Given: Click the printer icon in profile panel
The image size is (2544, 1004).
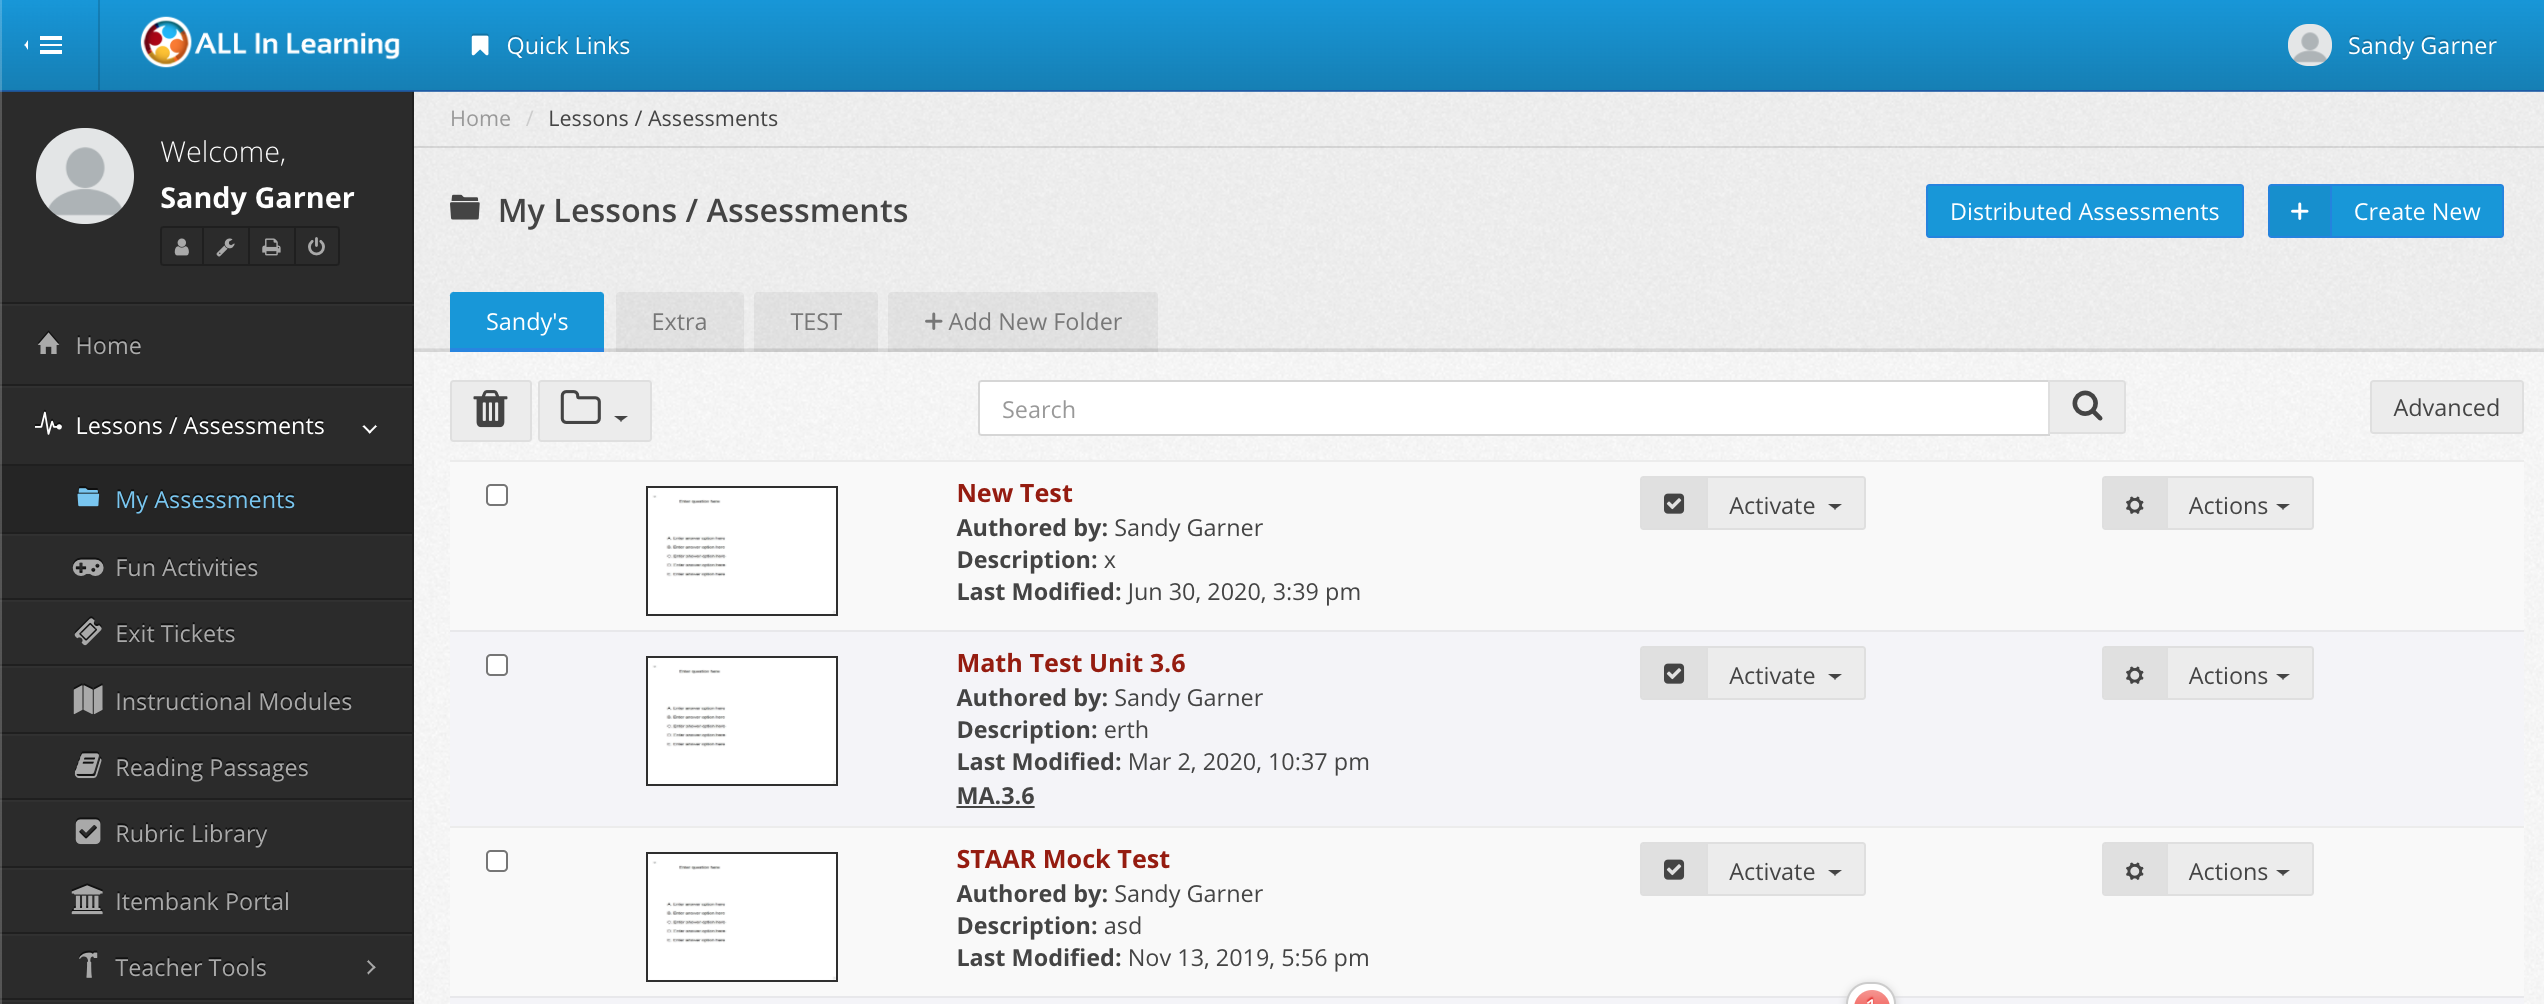Looking at the screenshot, I should 271,247.
